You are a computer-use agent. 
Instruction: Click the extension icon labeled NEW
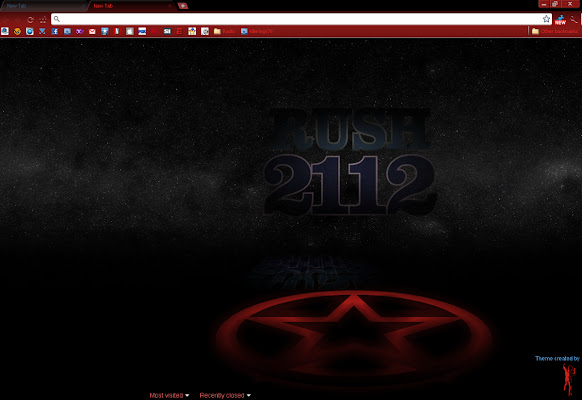click(560, 20)
